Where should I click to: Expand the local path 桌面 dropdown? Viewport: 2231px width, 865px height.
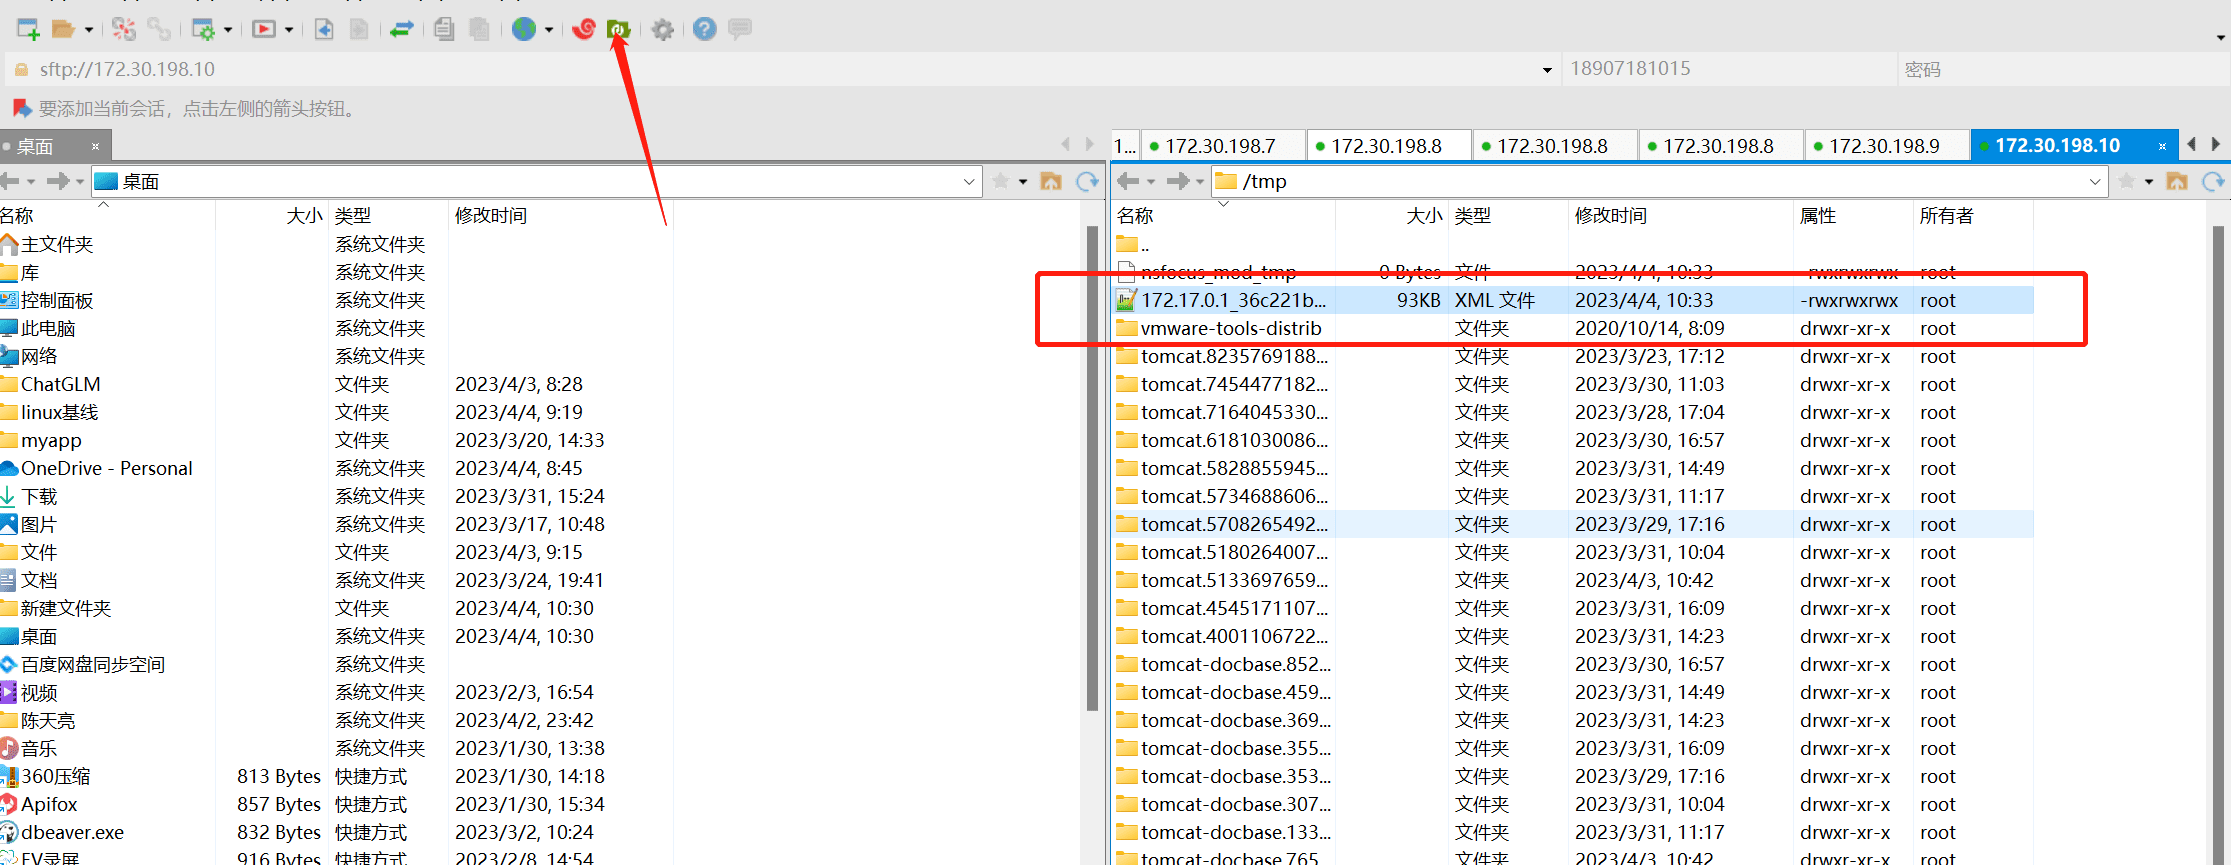point(968,181)
